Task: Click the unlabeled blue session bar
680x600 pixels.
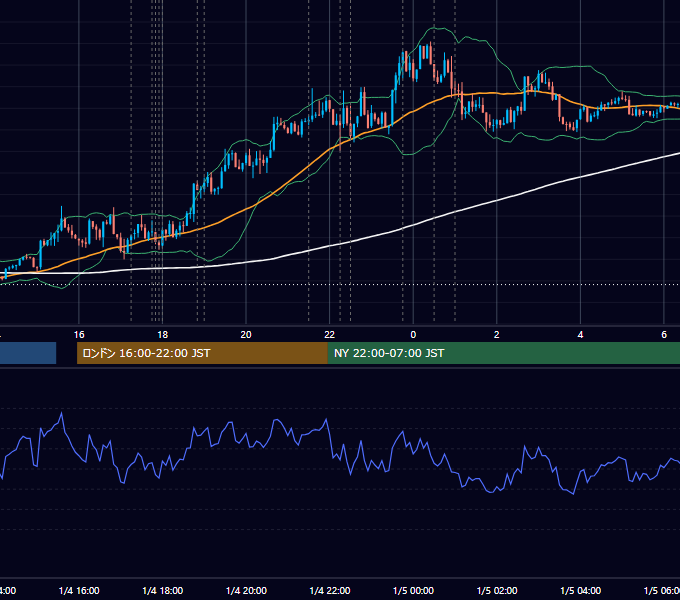Action: [28, 353]
